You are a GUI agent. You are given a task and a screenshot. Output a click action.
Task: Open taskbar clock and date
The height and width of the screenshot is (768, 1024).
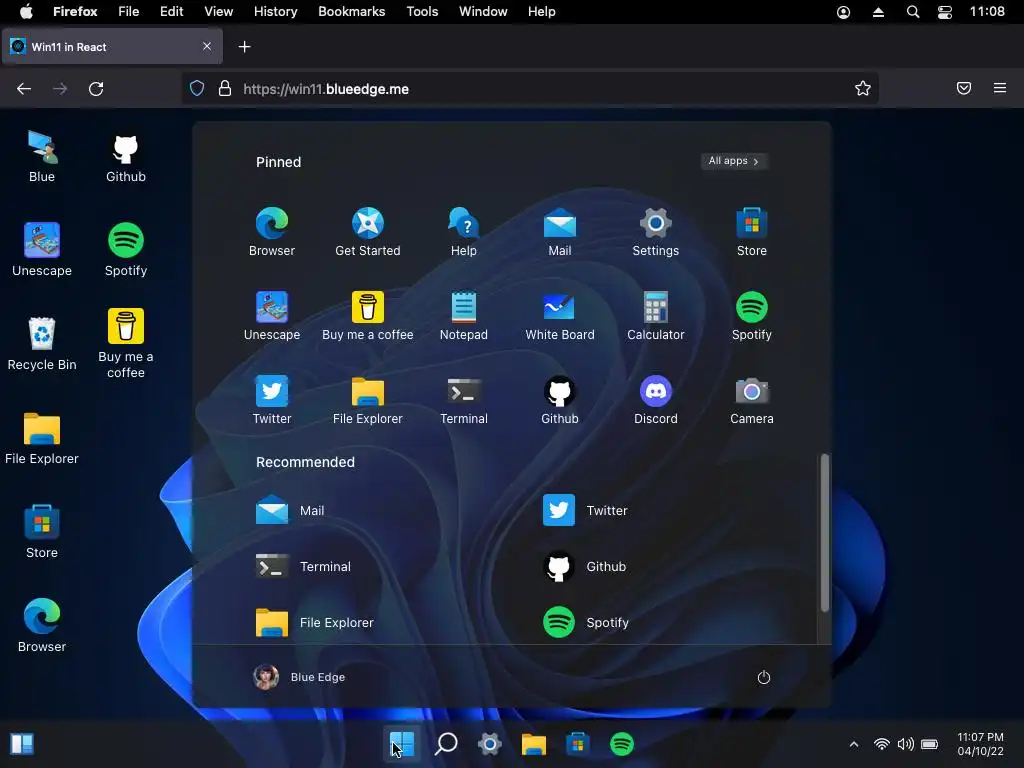[x=980, y=744]
